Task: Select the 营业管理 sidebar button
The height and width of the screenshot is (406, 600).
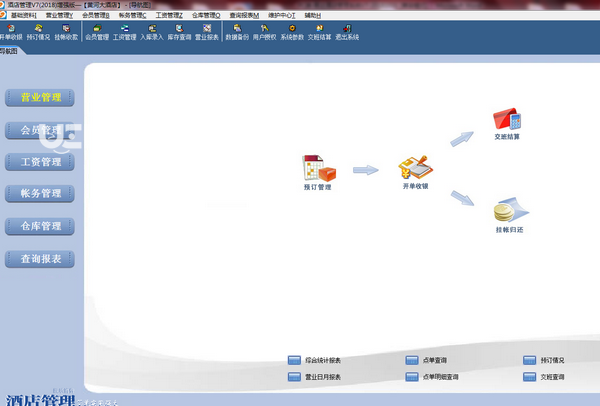Action: 40,98
